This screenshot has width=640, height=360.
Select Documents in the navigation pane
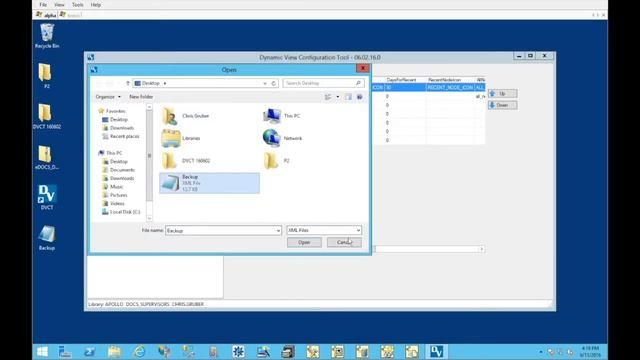(x=118, y=170)
